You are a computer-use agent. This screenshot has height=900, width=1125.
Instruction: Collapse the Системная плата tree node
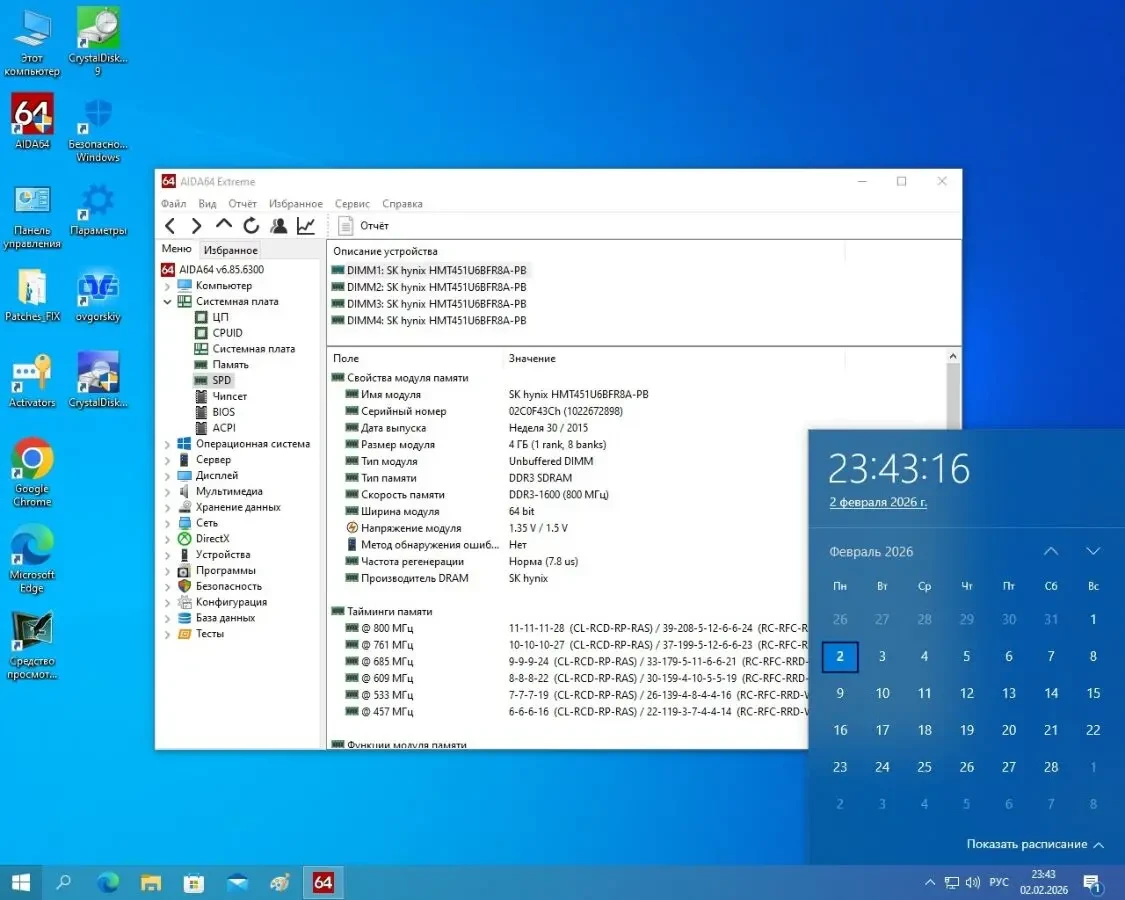(167, 301)
